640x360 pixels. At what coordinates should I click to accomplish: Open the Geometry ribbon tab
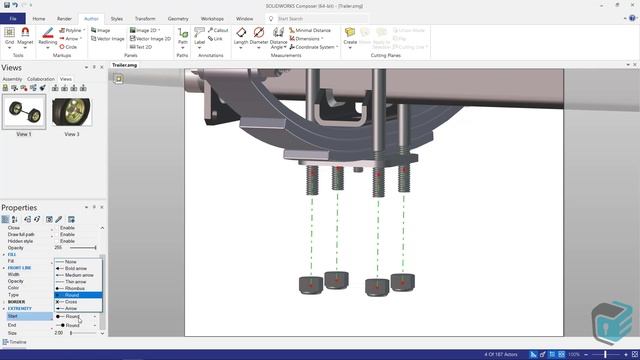pos(178,18)
